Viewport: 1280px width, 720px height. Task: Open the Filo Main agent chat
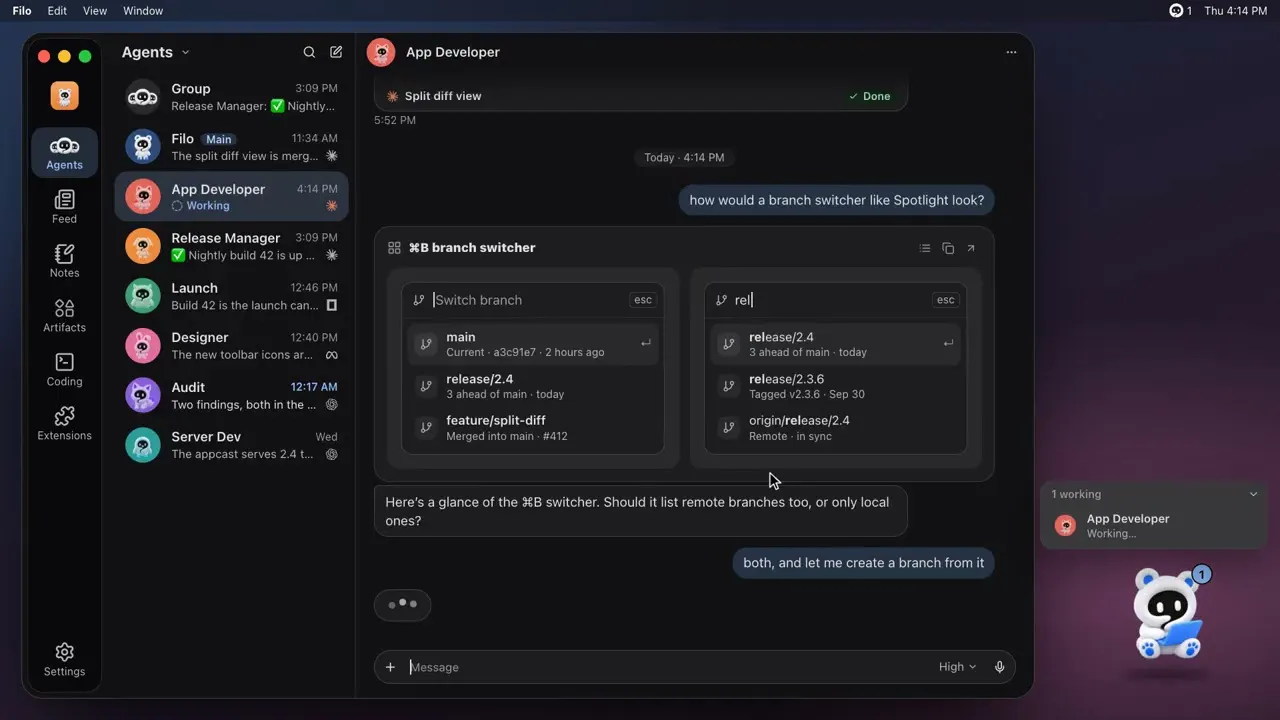231,147
